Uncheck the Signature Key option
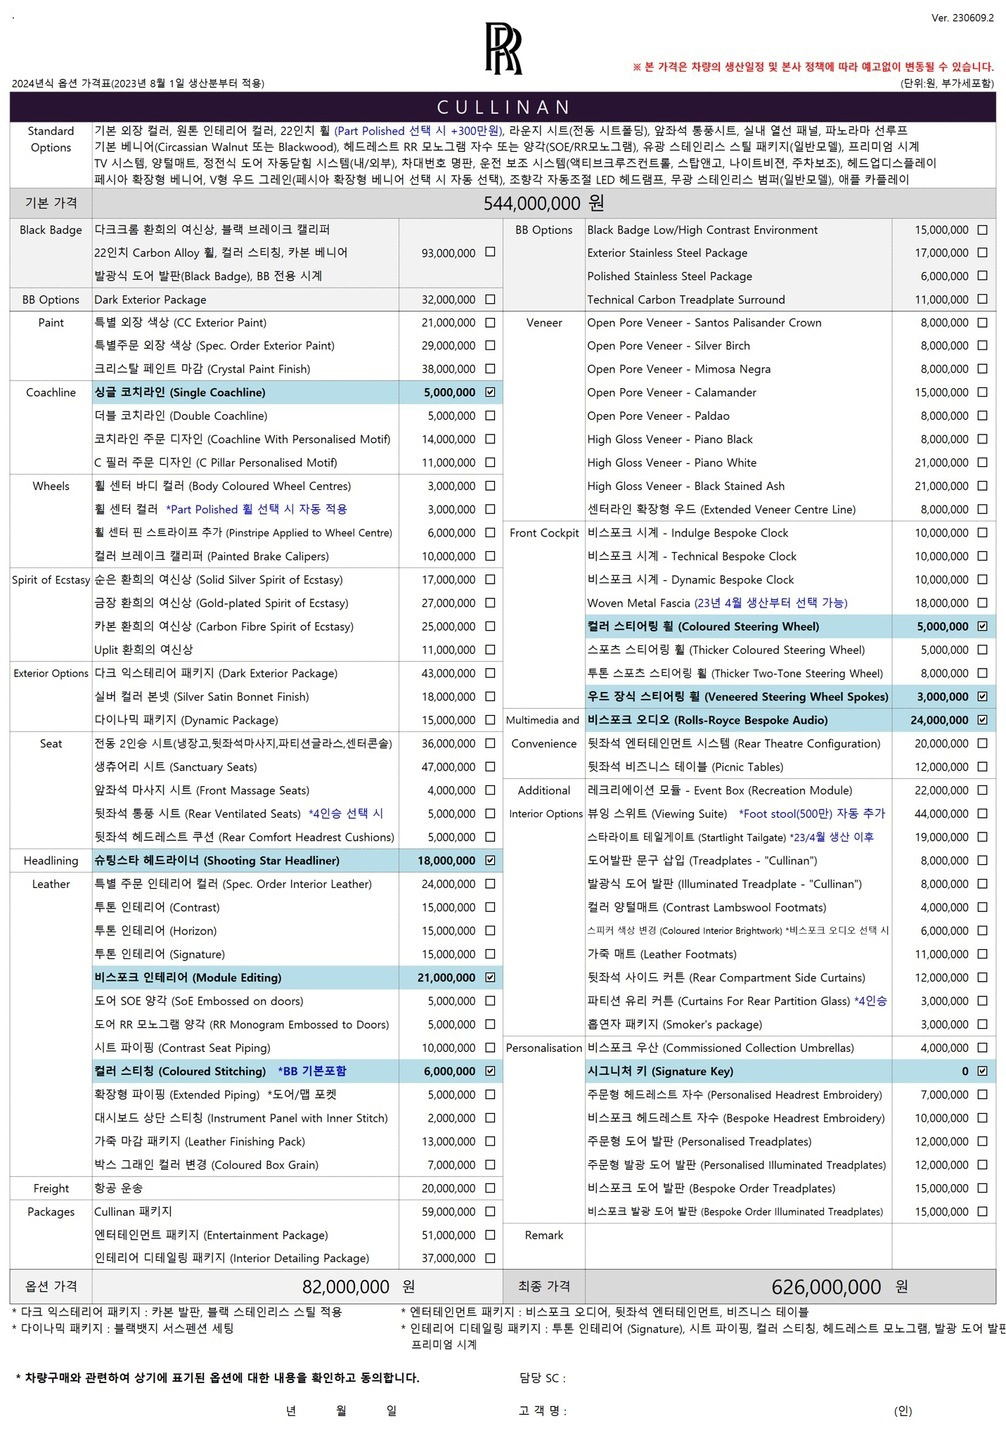The height and width of the screenshot is (1440, 1006). click(982, 1071)
